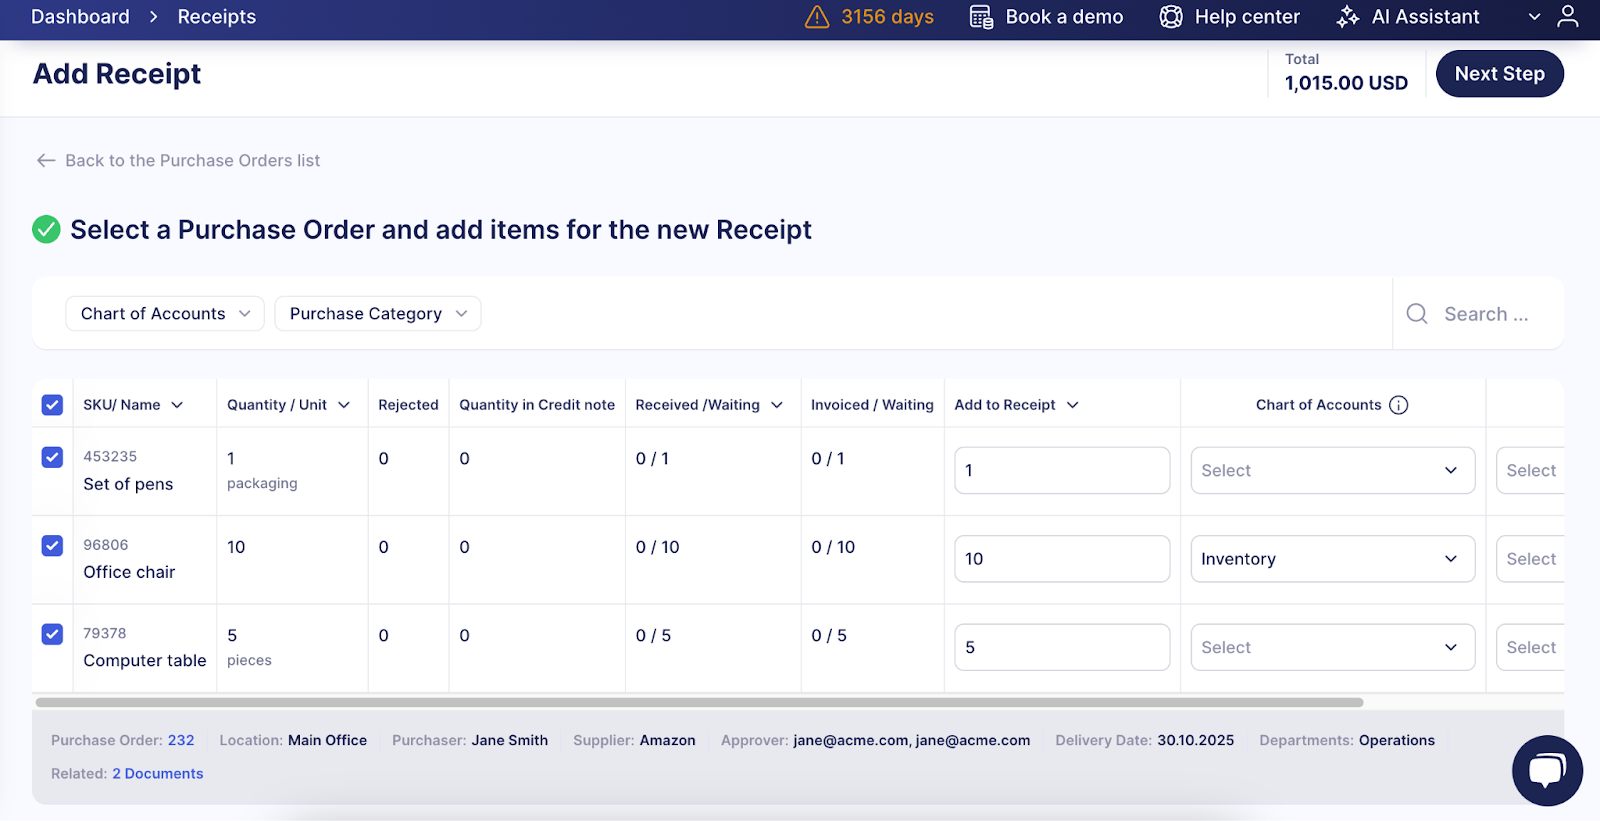Open the Inventory account dropdown for Office chair
This screenshot has width=1600, height=821.
(1332, 559)
